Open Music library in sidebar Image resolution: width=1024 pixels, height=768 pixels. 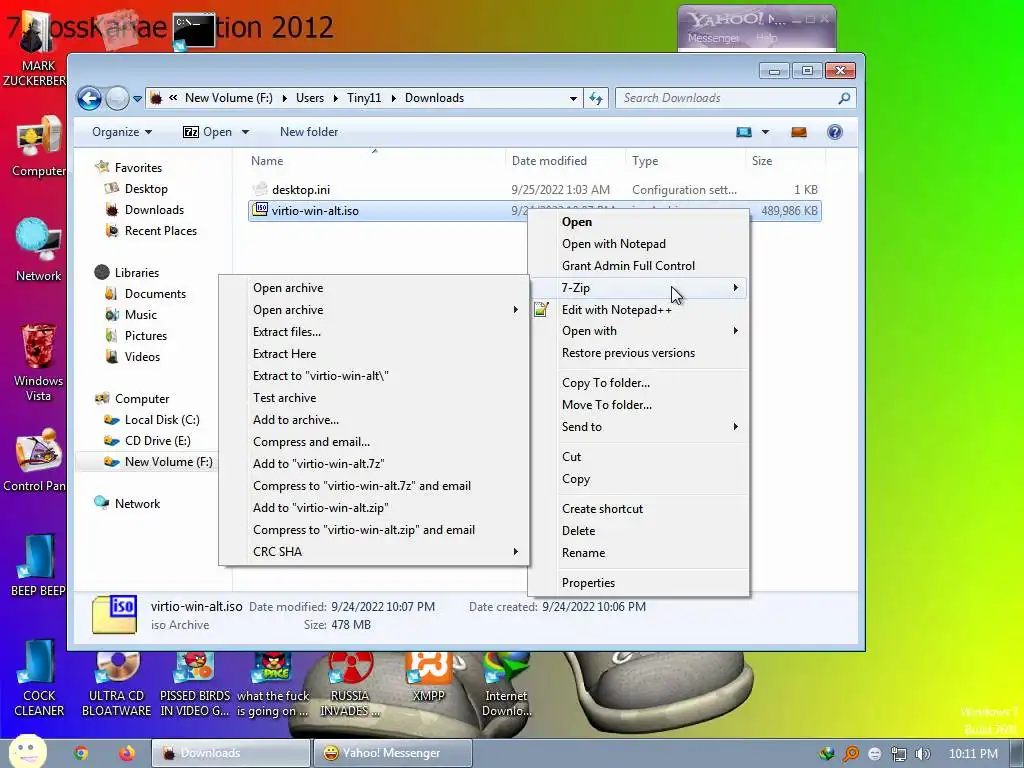click(140, 315)
